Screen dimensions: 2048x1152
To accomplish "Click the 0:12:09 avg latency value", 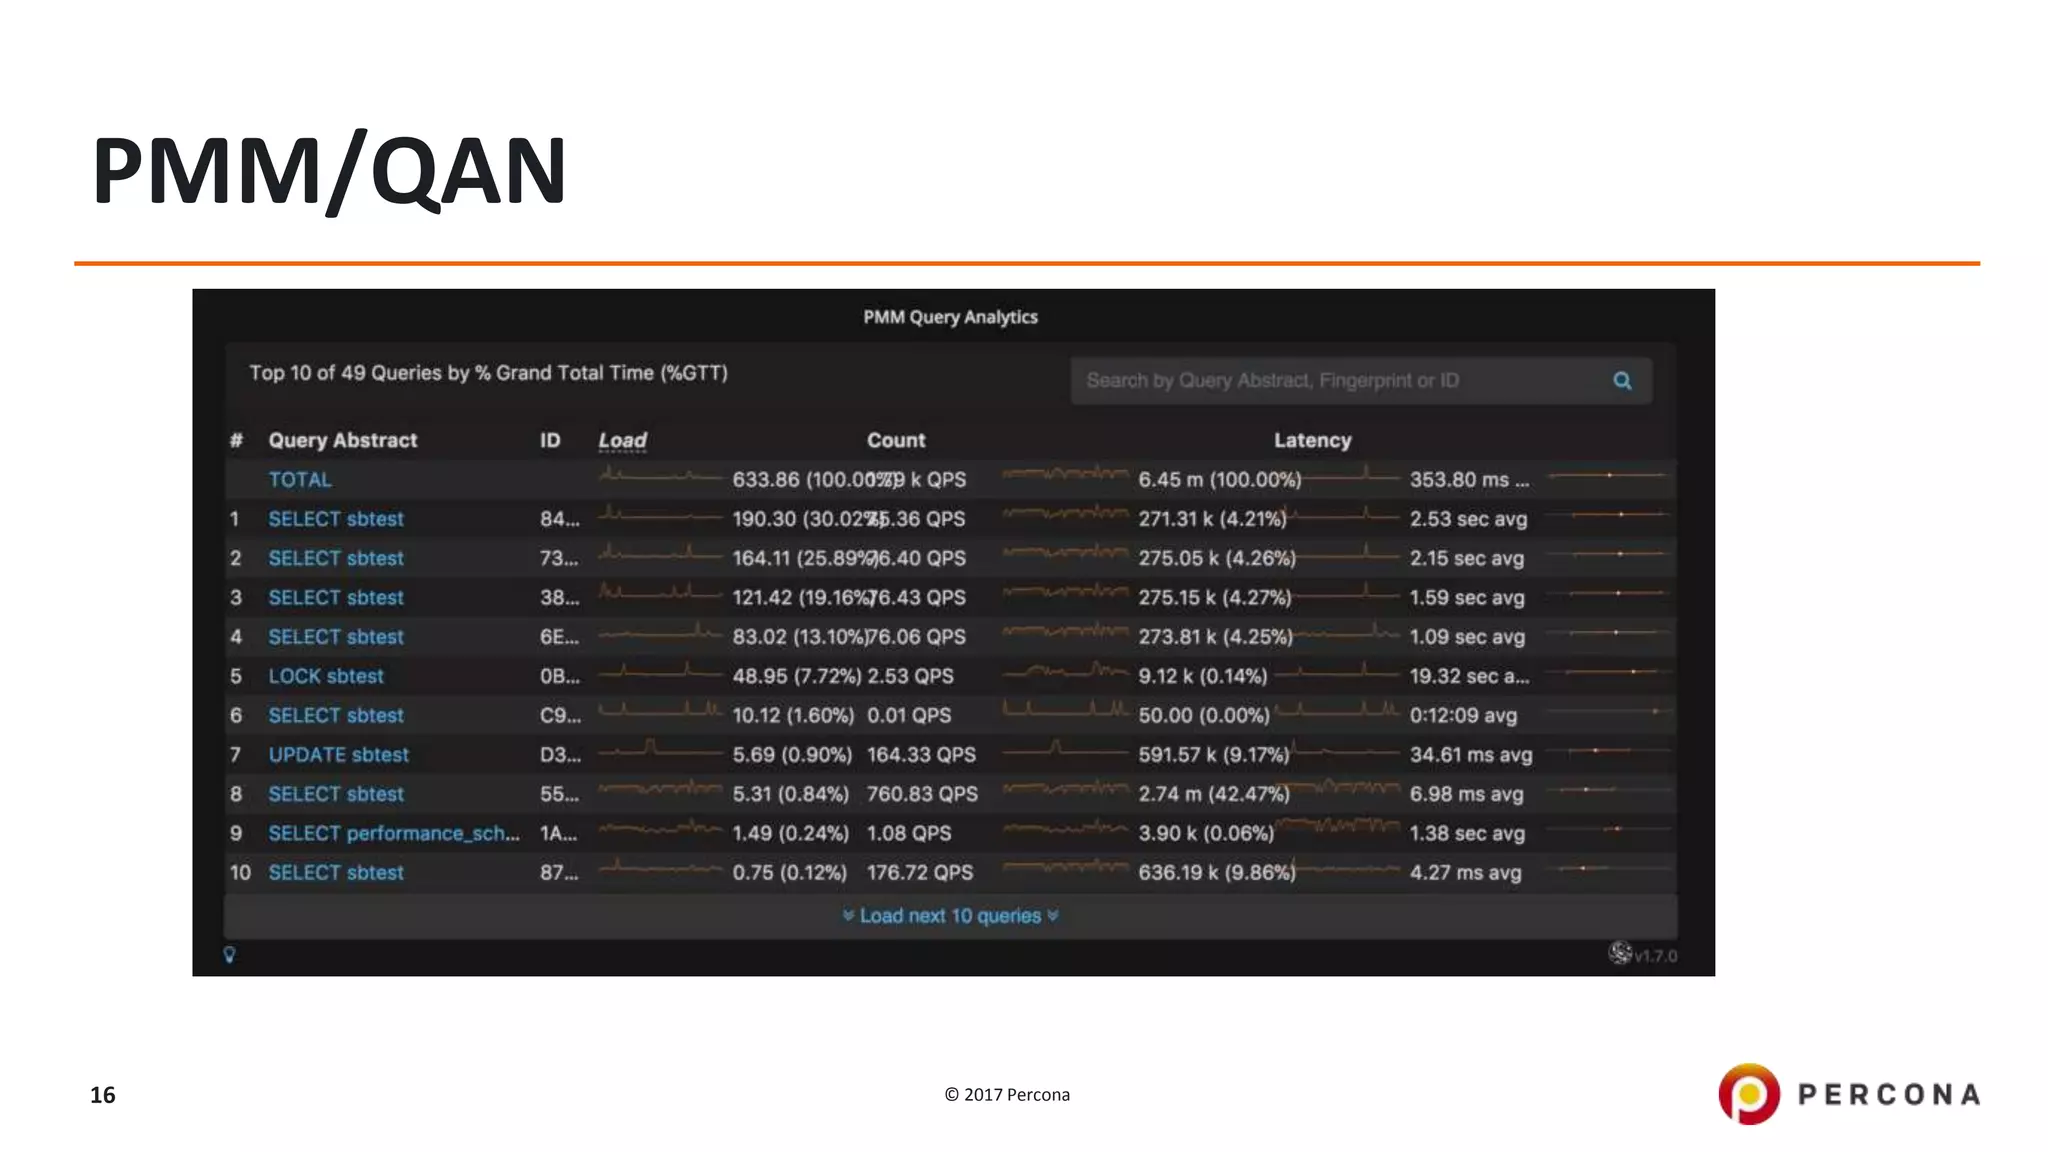I will pos(1463,716).
